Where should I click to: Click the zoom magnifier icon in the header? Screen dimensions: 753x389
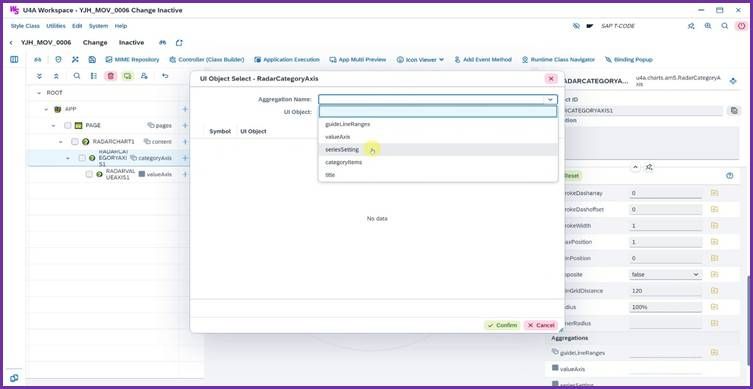coord(708,26)
